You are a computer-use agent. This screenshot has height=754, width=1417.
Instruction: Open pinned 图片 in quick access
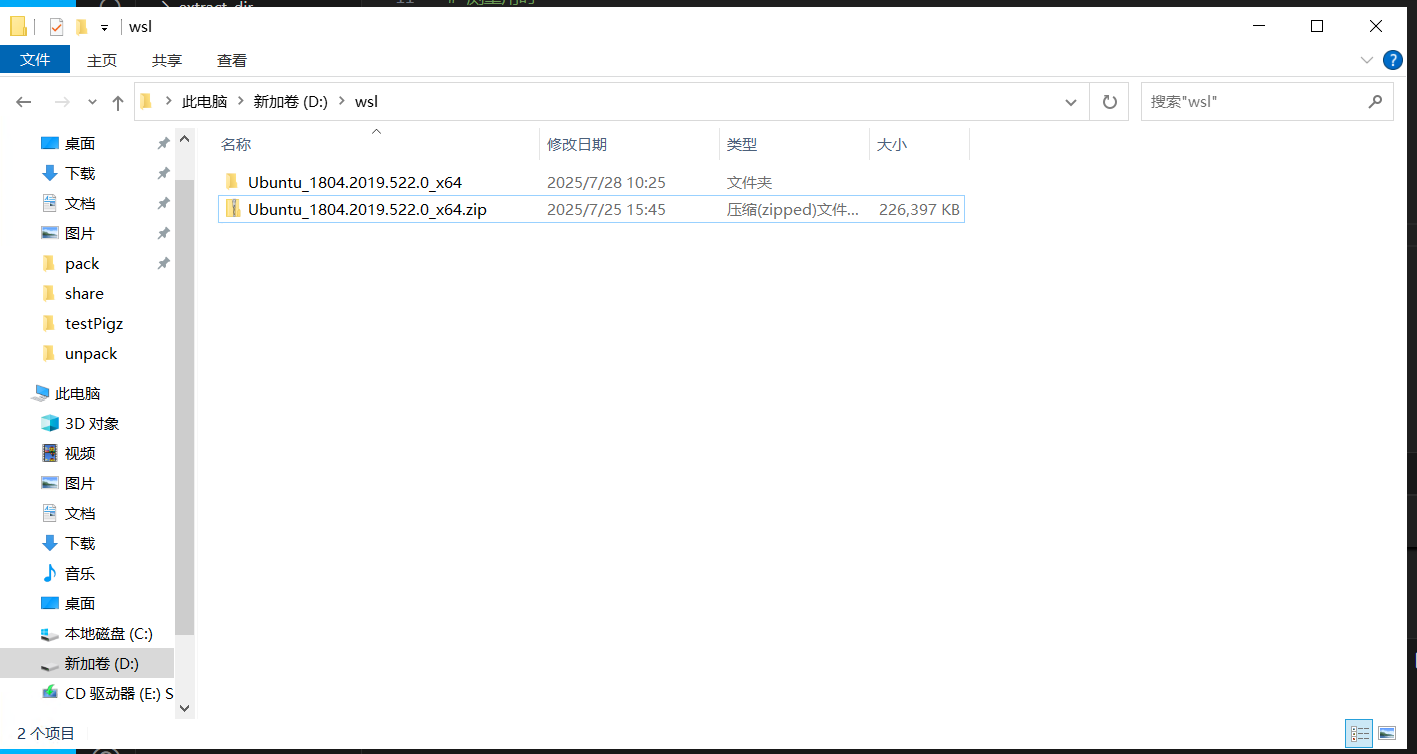[80, 233]
